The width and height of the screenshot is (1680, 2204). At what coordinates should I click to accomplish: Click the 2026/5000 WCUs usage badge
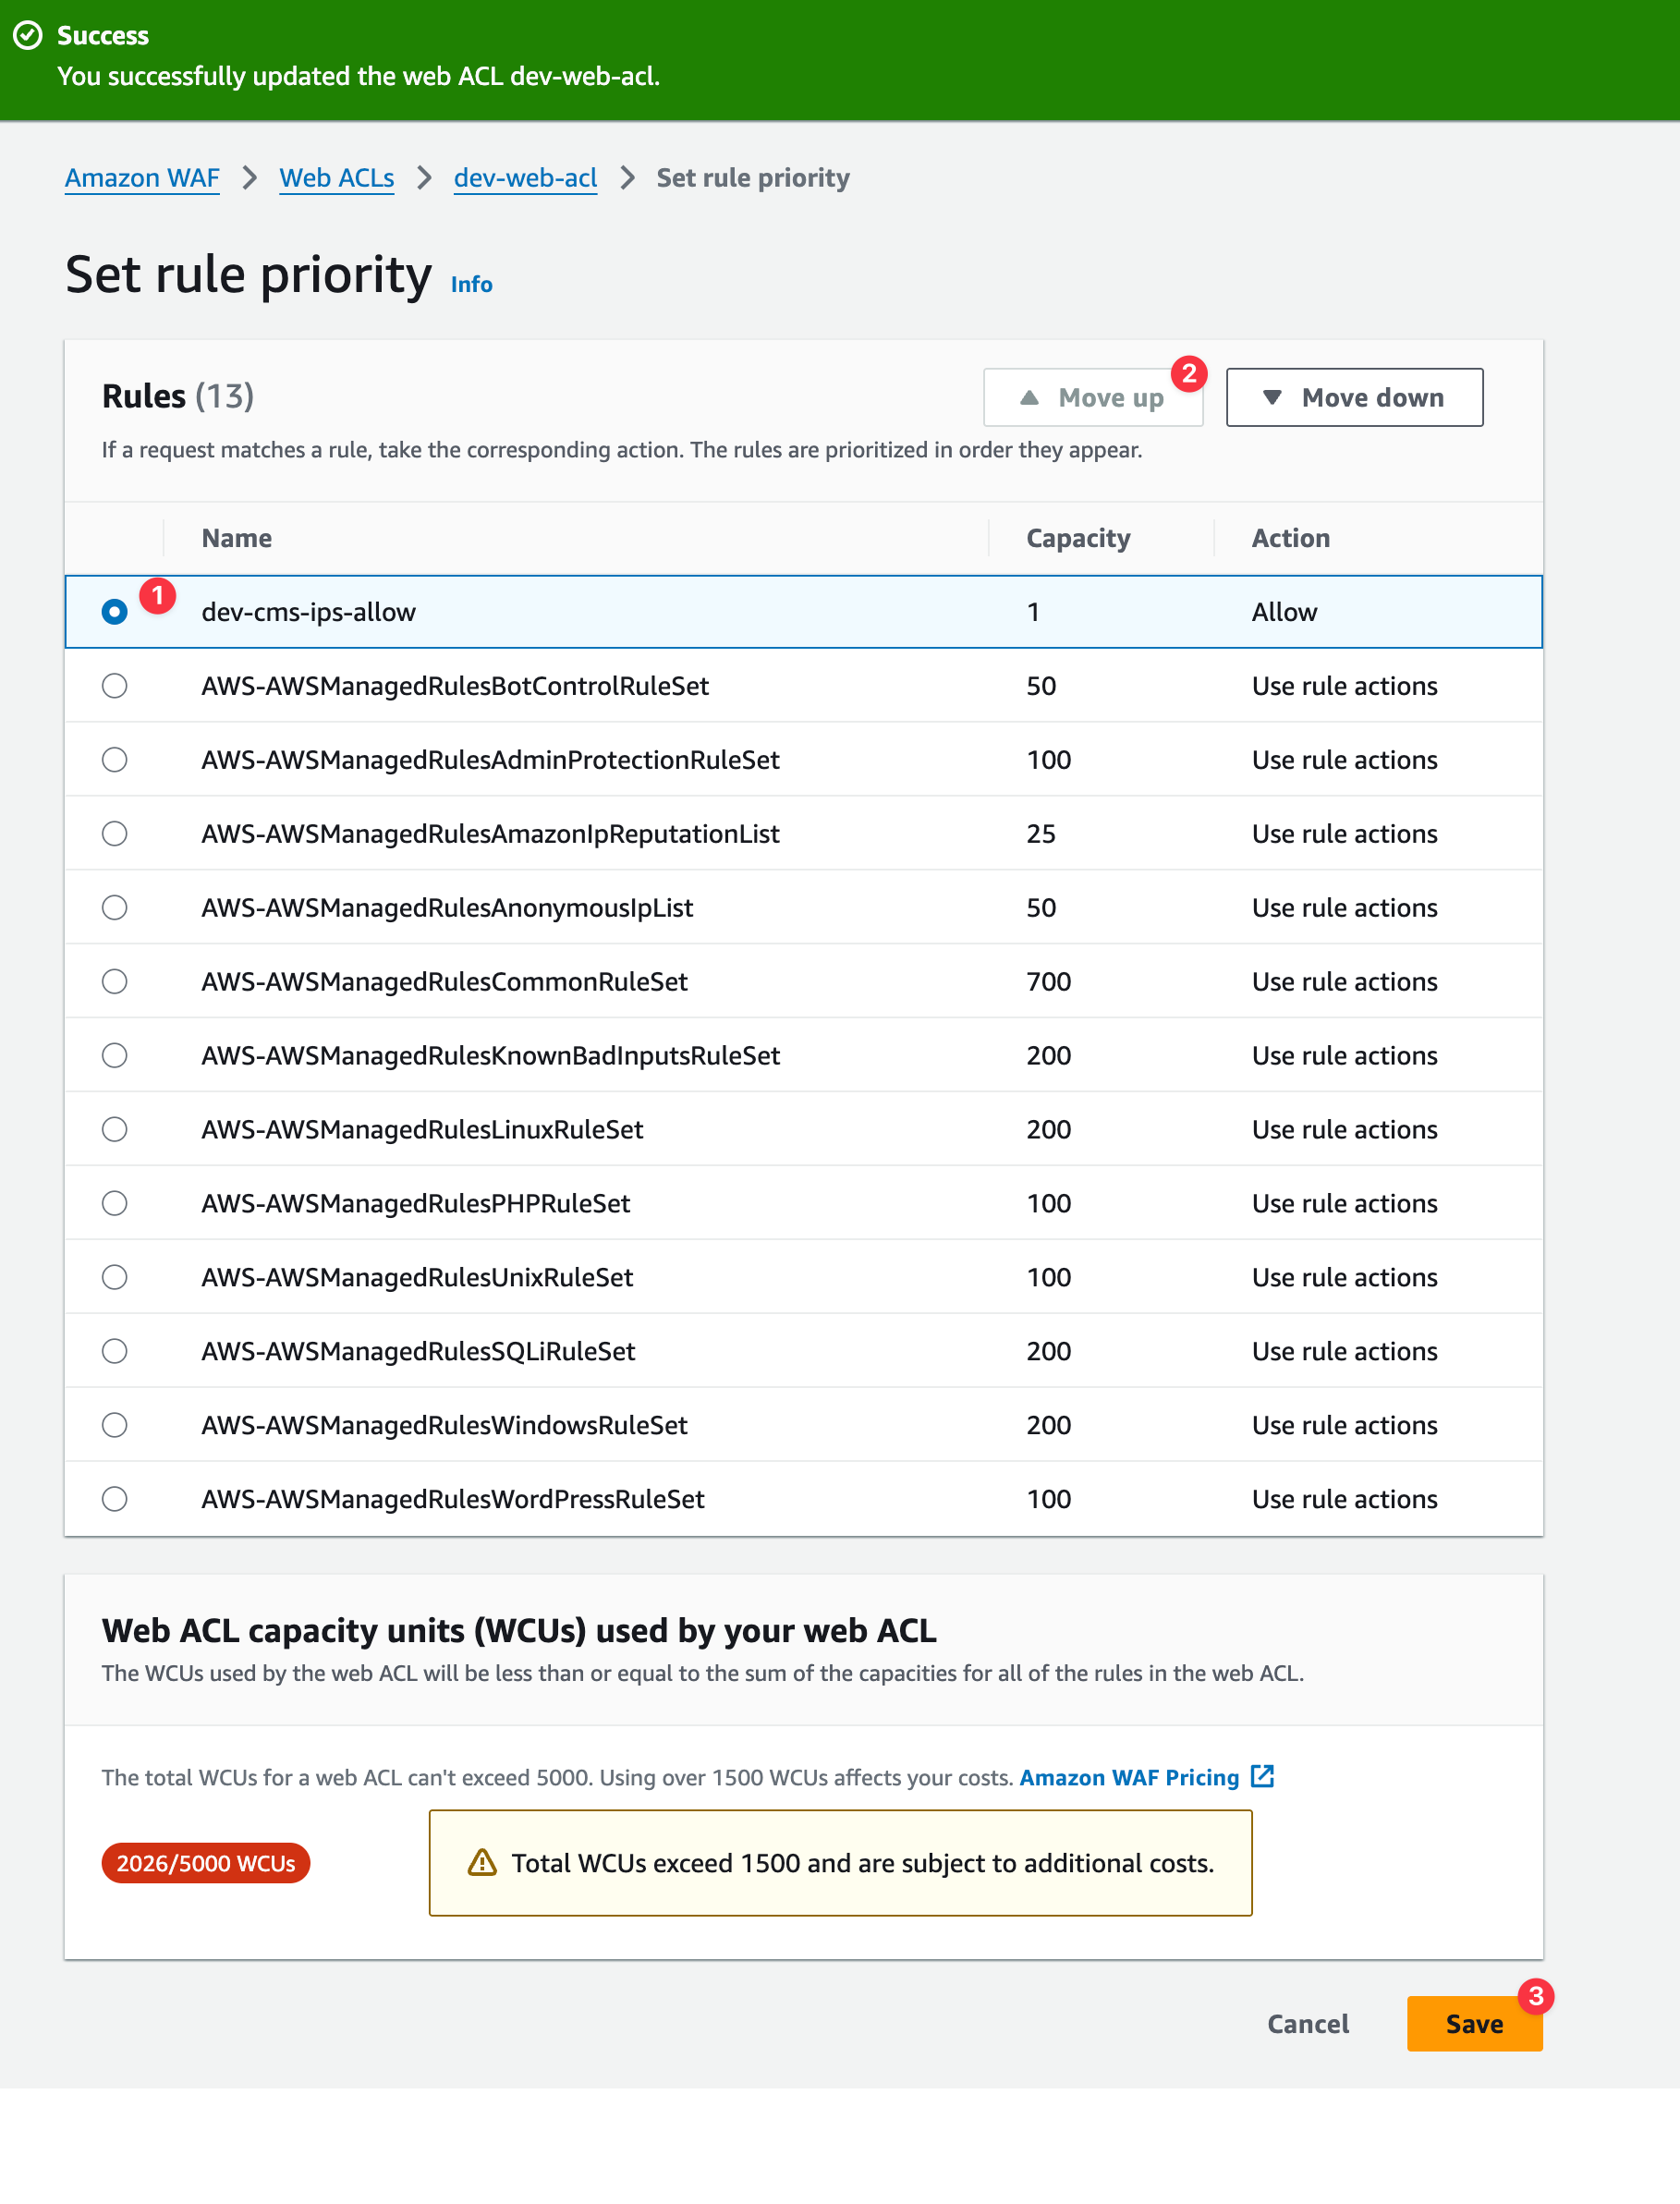[205, 1862]
